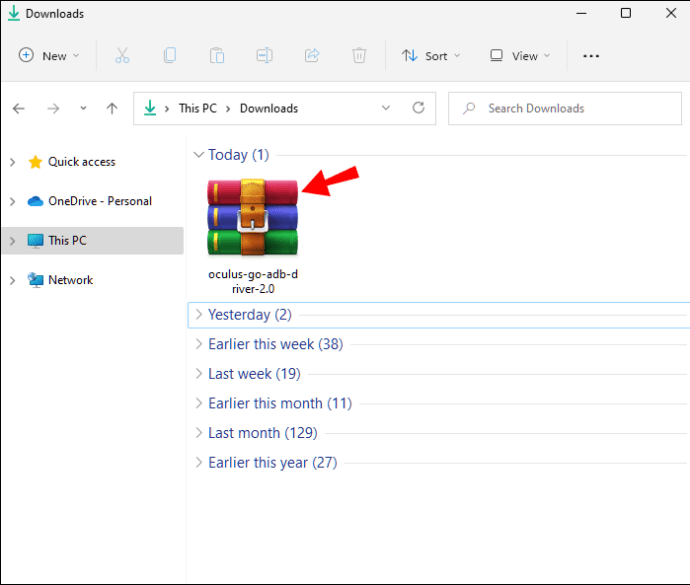Click the Share icon in toolbar

point(312,55)
